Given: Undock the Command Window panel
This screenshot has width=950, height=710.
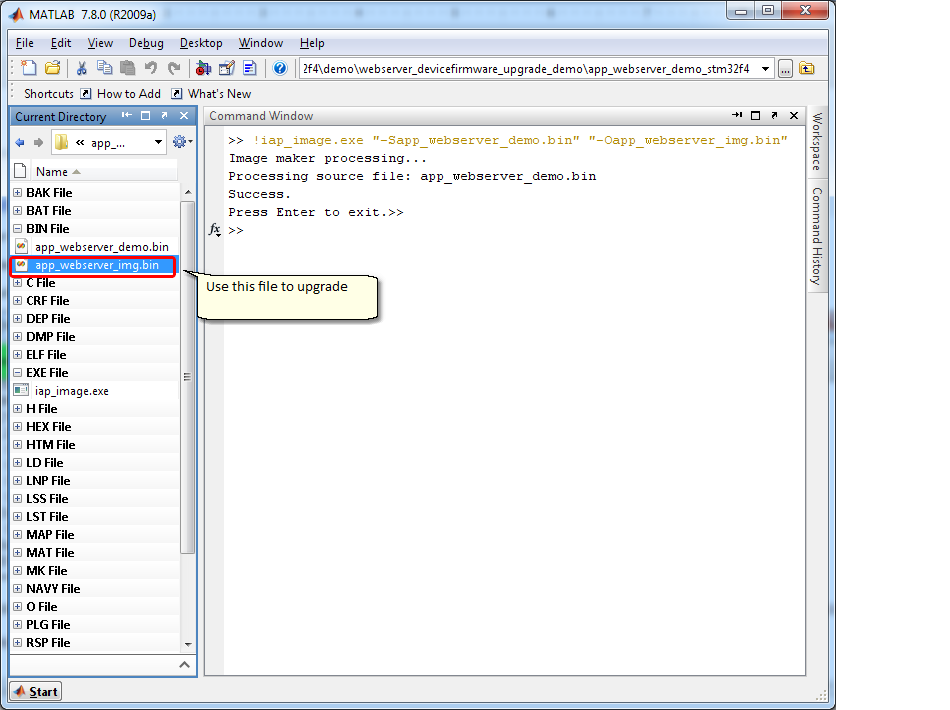Looking at the screenshot, I should pos(774,115).
